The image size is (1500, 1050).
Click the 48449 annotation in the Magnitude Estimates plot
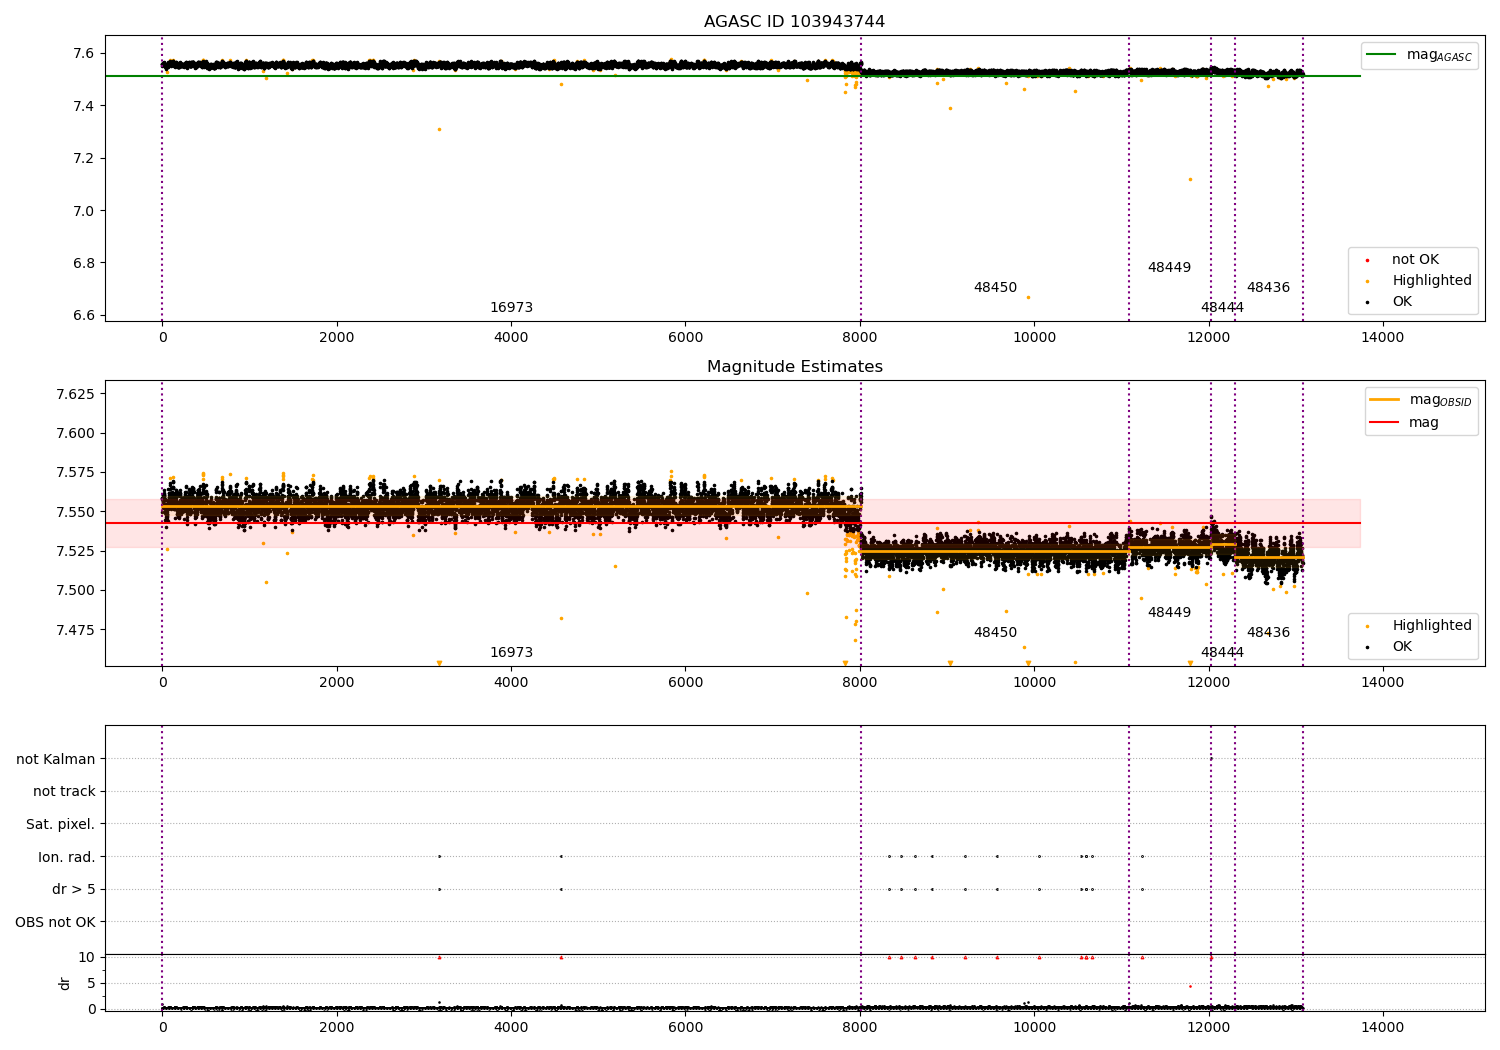click(1169, 613)
